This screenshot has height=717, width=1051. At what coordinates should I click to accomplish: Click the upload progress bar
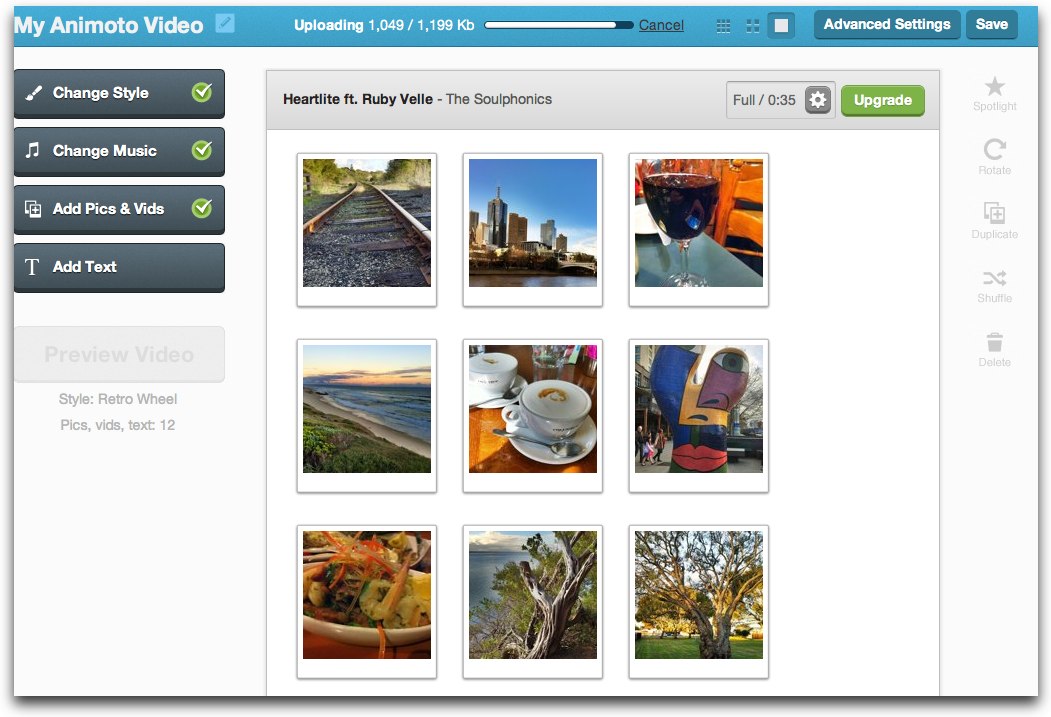(x=558, y=24)
